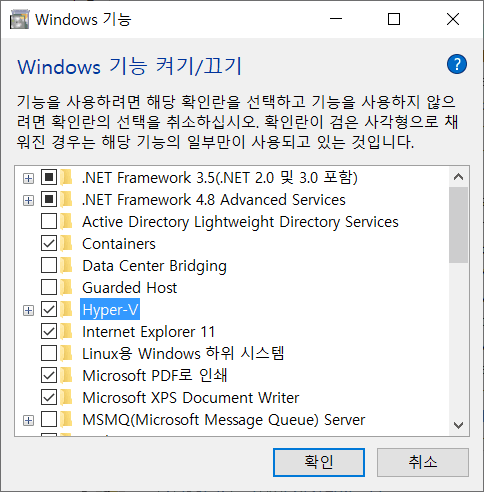
Task: Uncheck the Hyper-V checkbox
Action: coord(49,309)
